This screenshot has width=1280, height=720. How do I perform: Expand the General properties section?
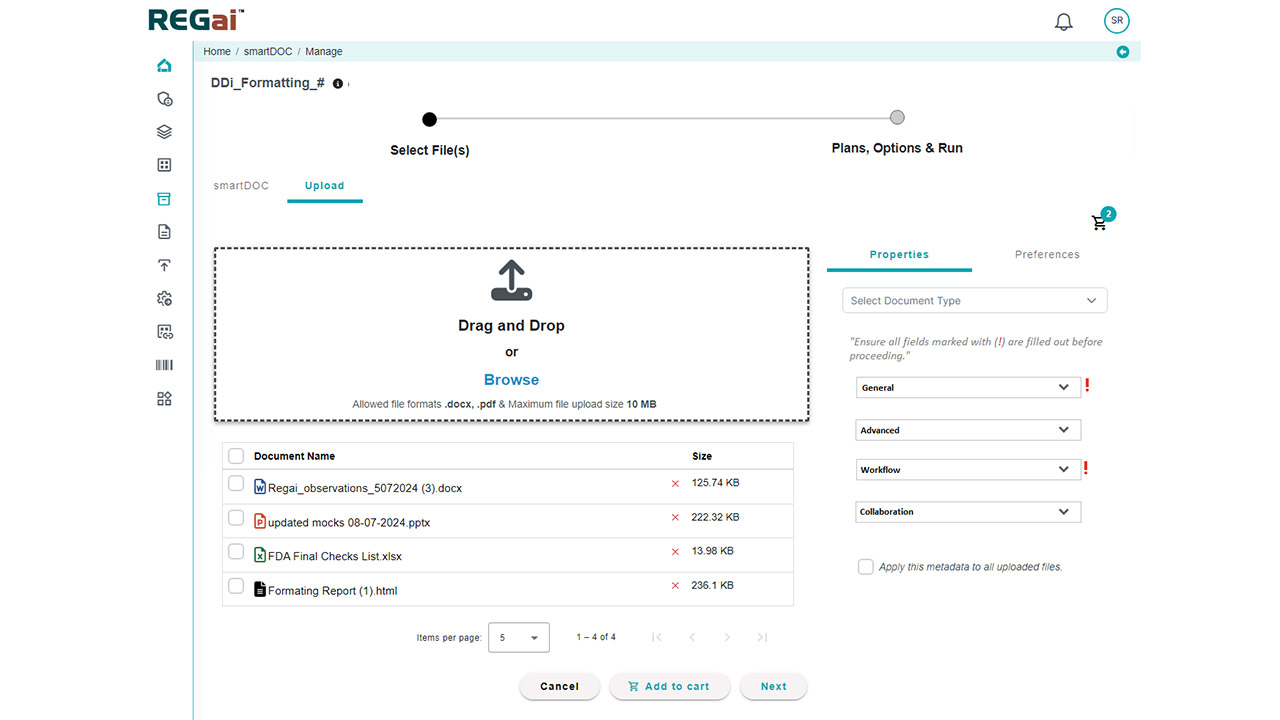click(x=968, y=388)
